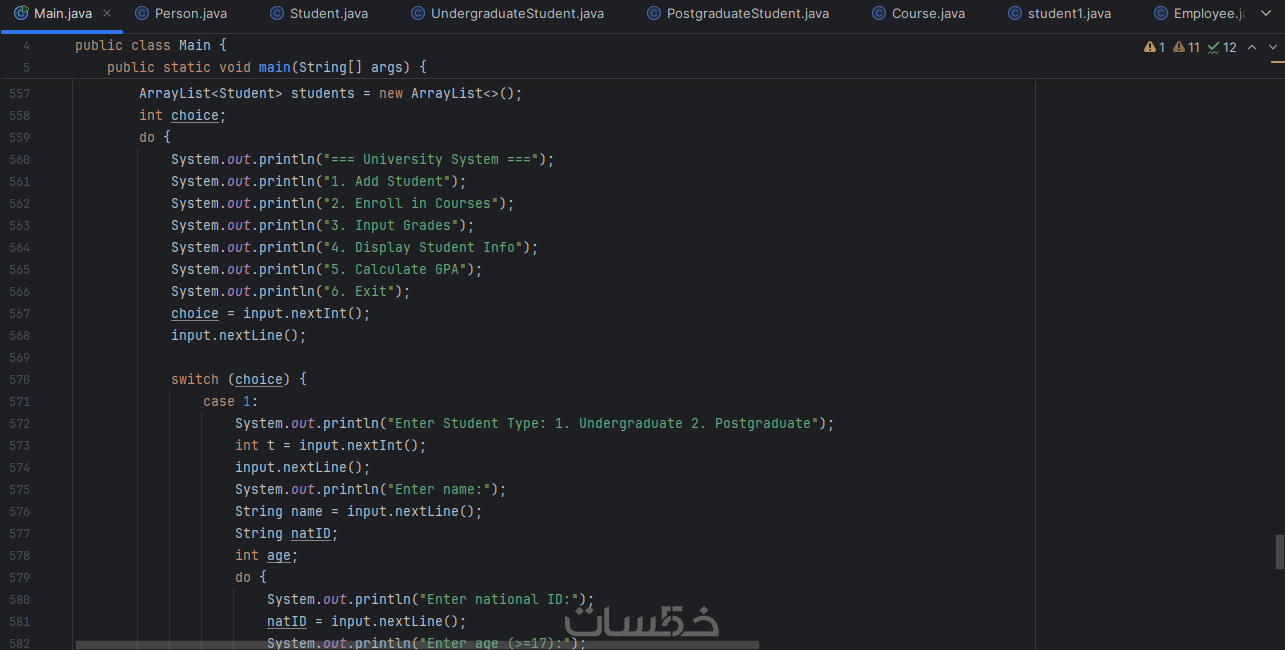Open the Course.java tab
Screen dimensions: 1285x650
click(917, 14)
